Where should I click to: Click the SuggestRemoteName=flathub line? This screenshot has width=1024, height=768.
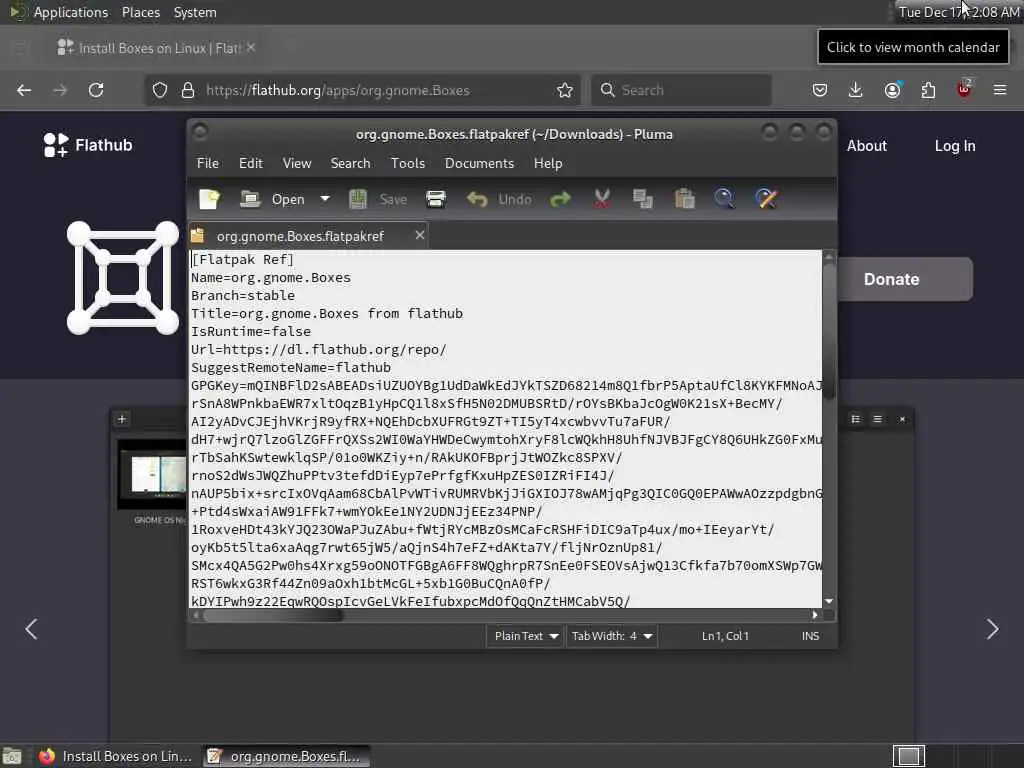coord(291,367)
